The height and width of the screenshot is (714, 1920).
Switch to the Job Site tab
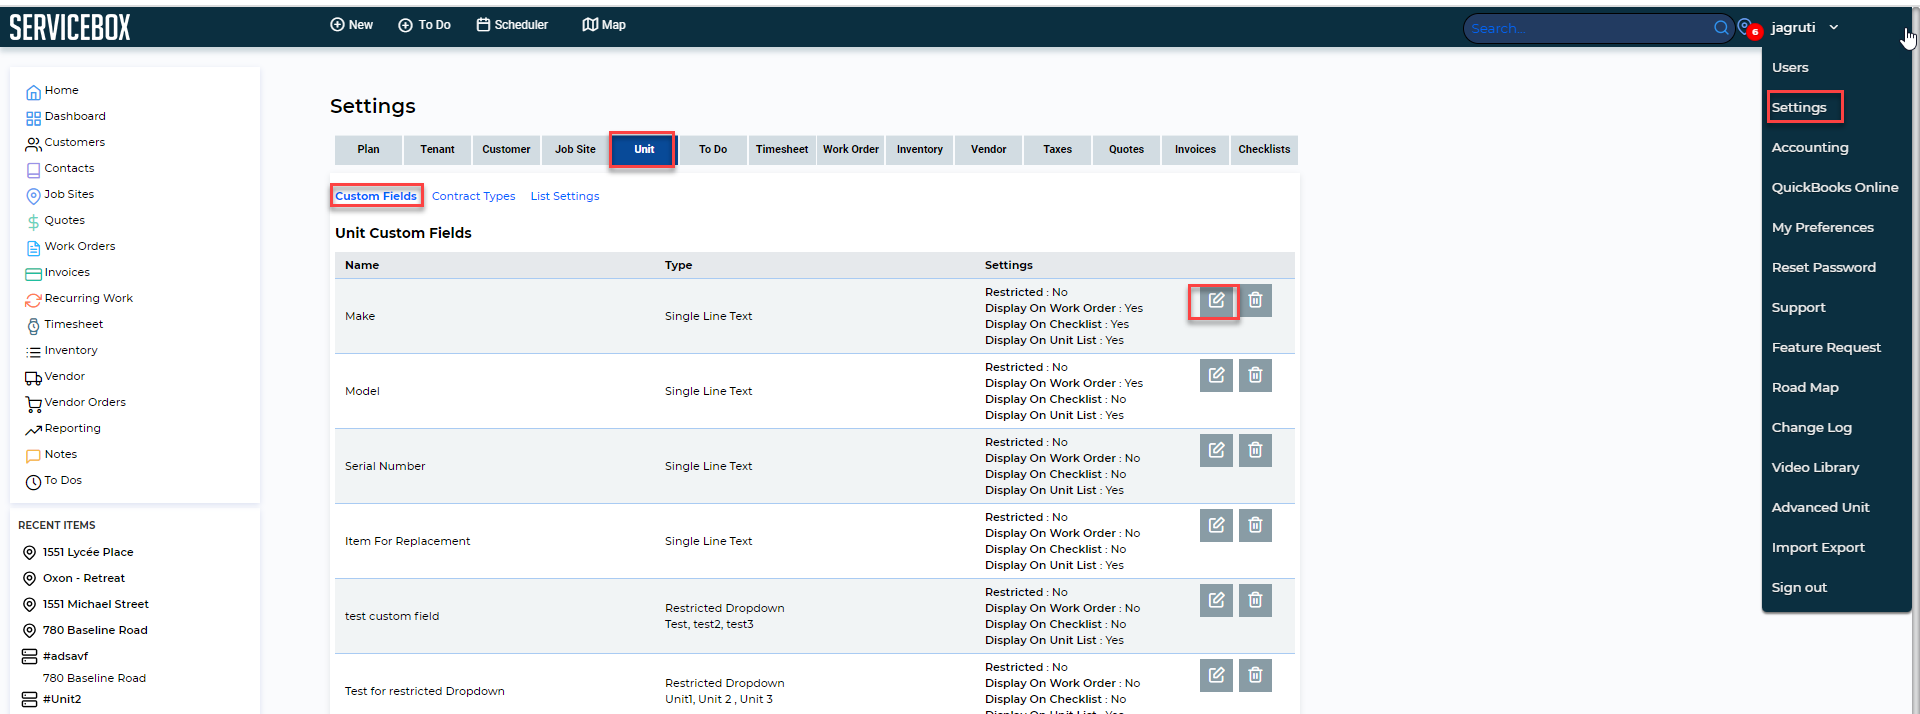coord(575,150)
